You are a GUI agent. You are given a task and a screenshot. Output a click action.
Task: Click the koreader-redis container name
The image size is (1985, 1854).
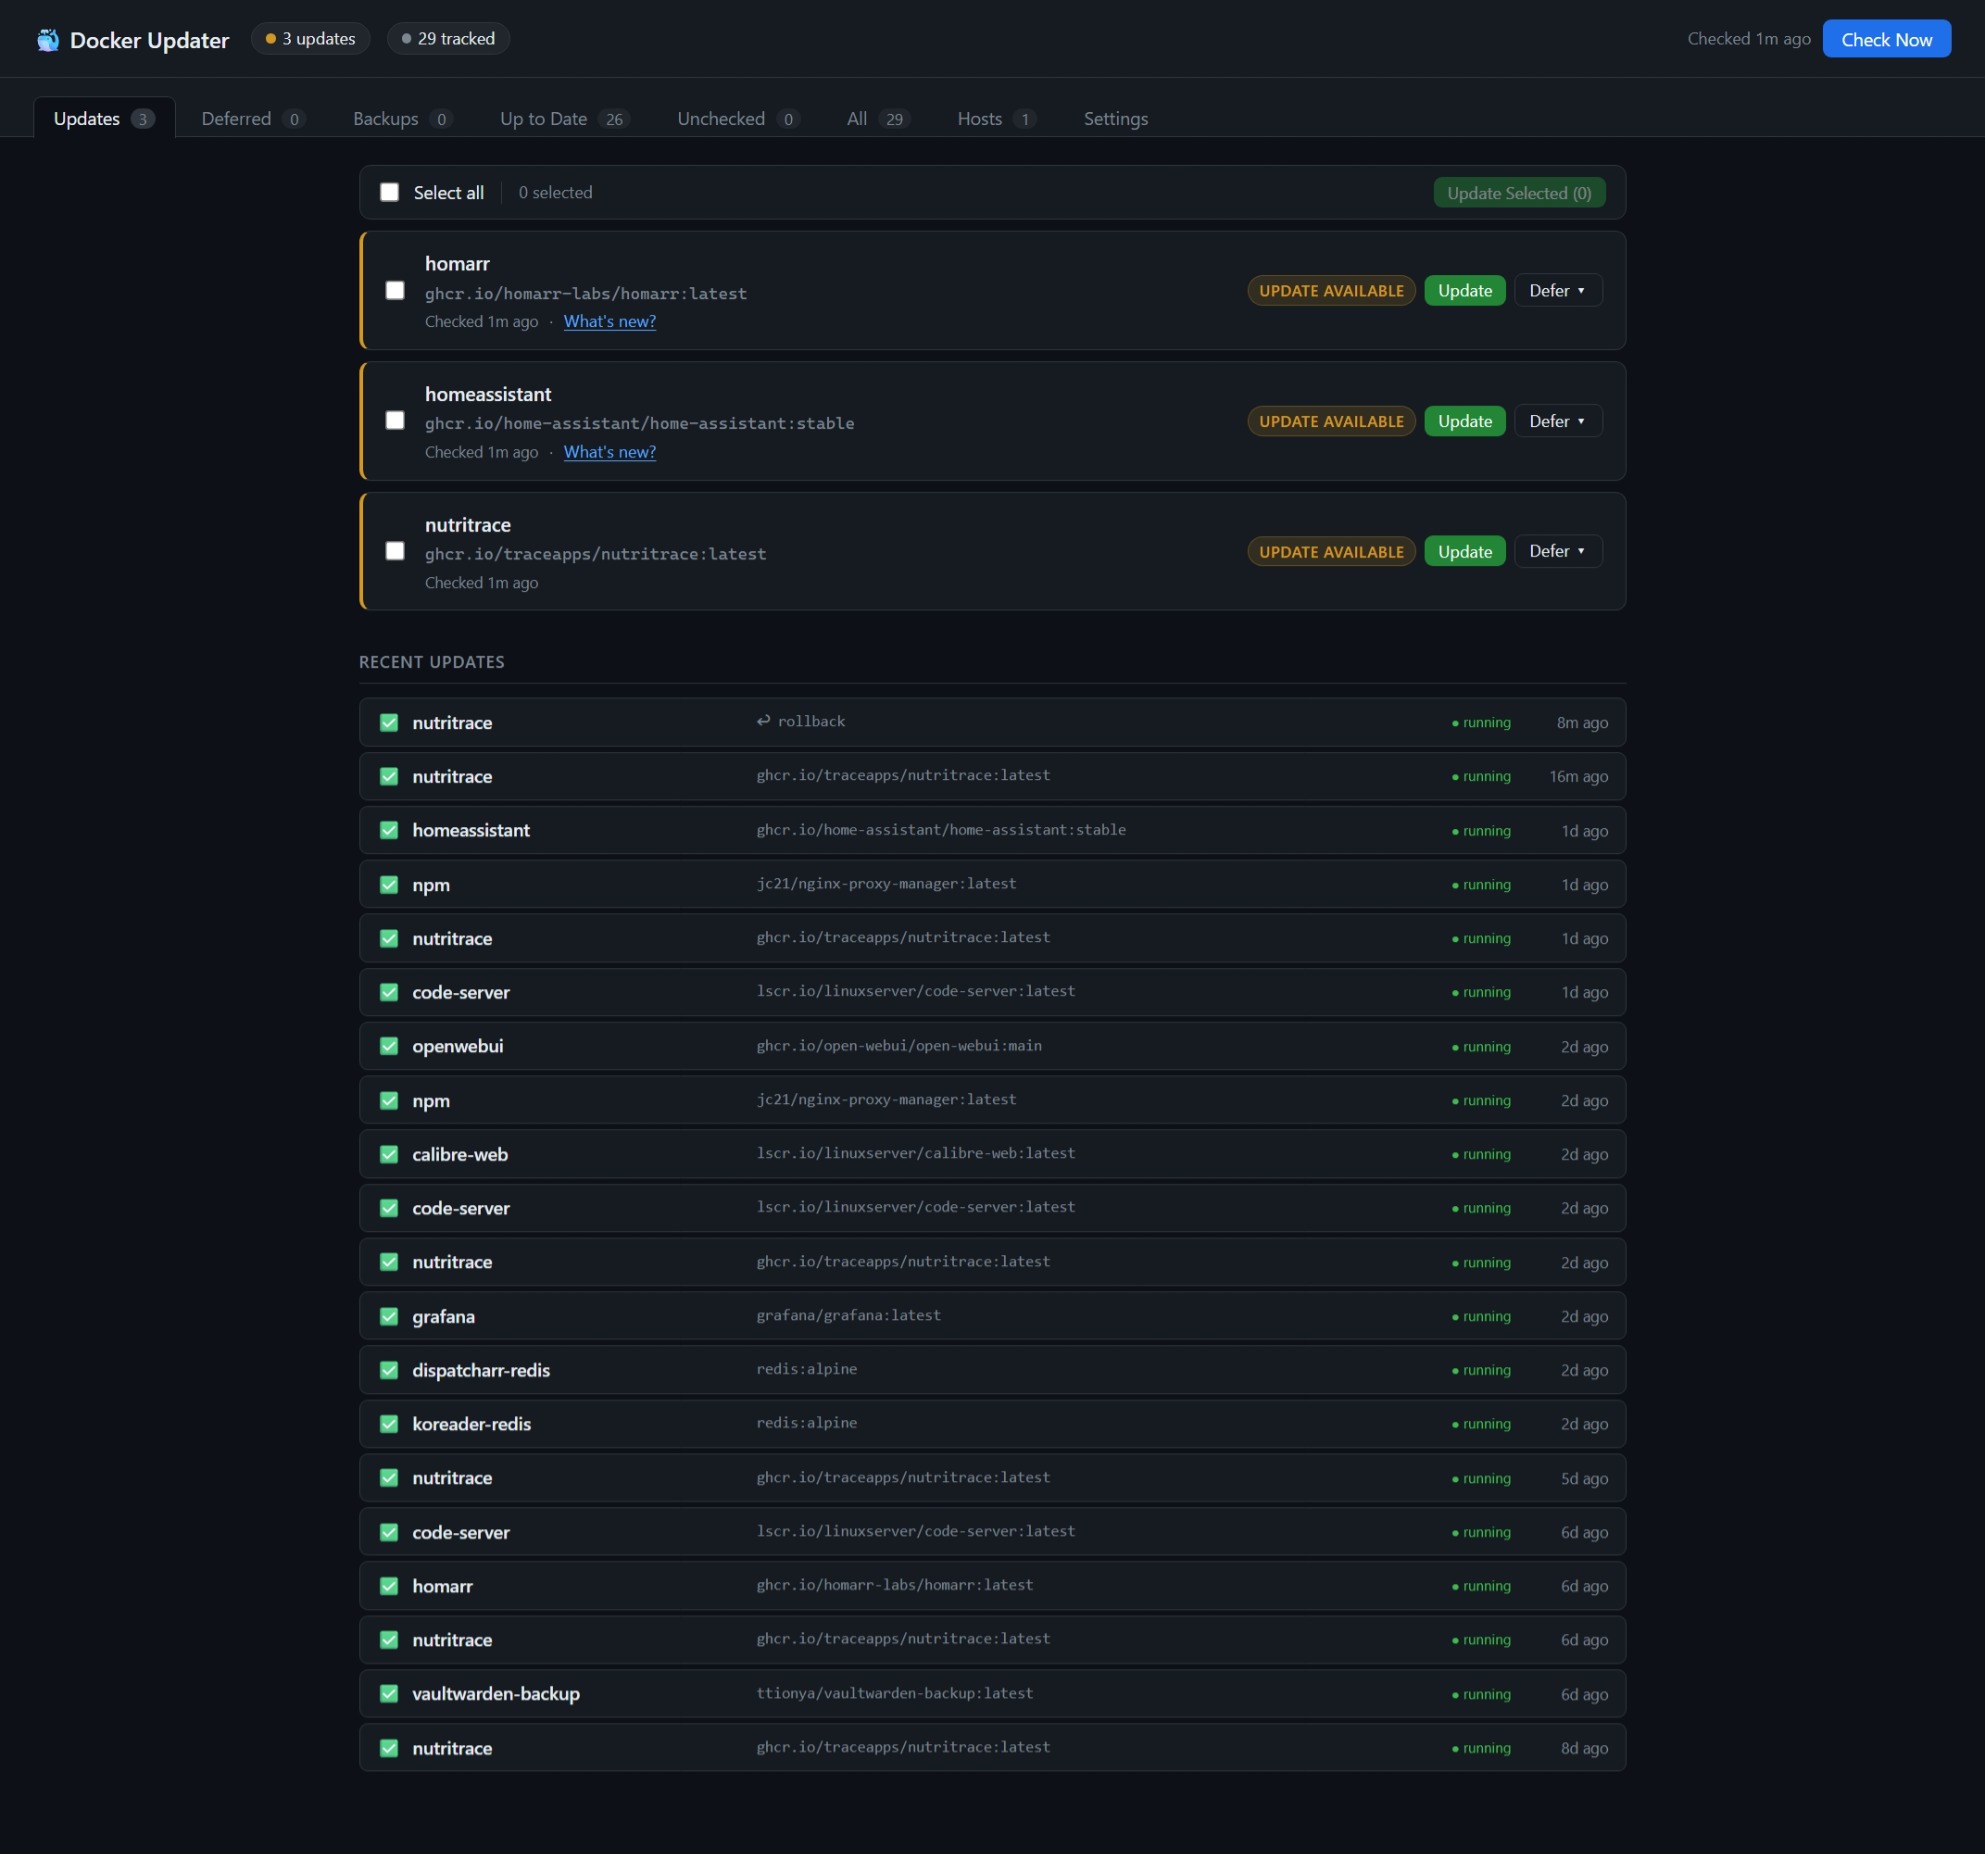tap(472, 1424)
